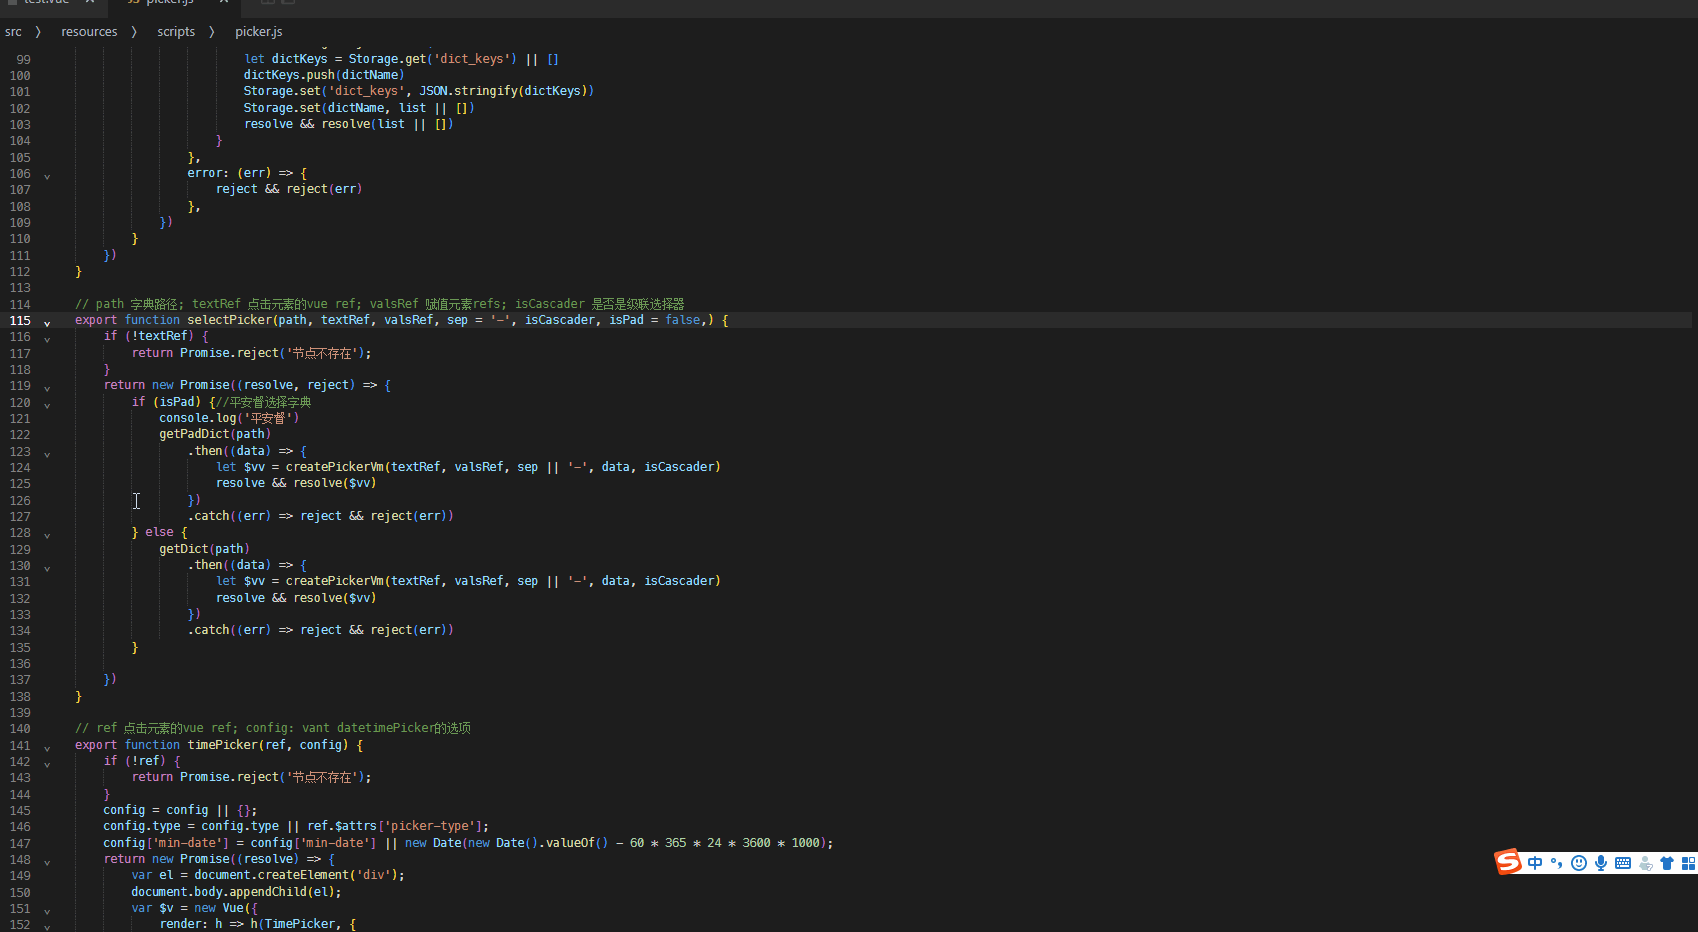Image resolution: width=1698 pixels, height=932 pixels.
Task: Click the comment on line 140
Action: [x=273, y=728]
